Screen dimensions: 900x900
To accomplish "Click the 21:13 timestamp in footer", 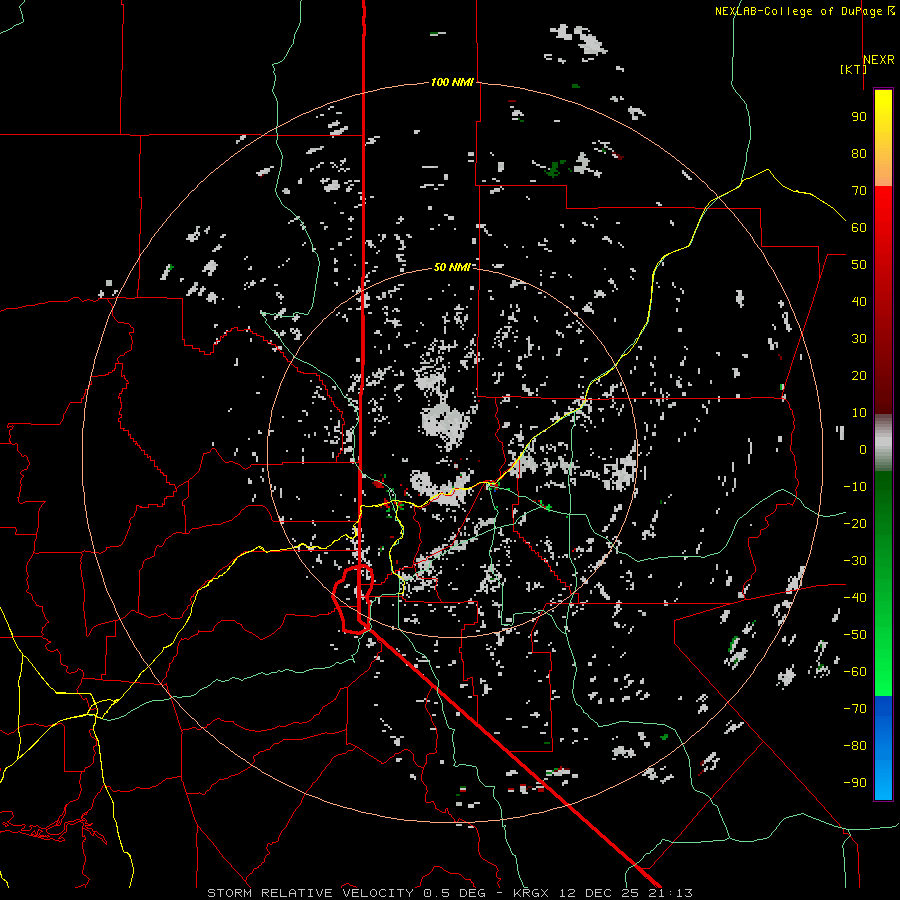I will tap(668, 893).
